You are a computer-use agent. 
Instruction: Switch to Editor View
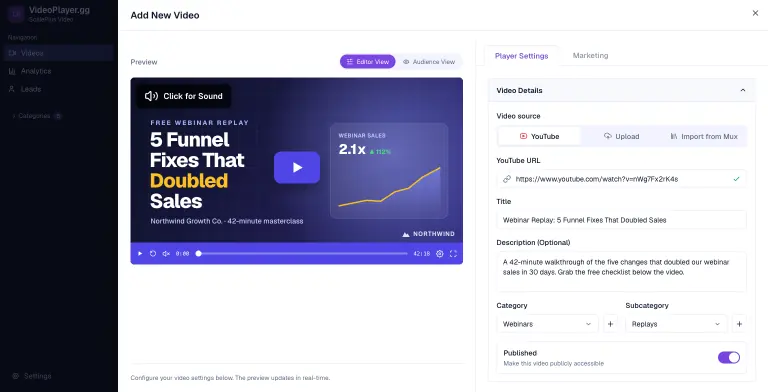pyautogui.click(x=368, y=62)
